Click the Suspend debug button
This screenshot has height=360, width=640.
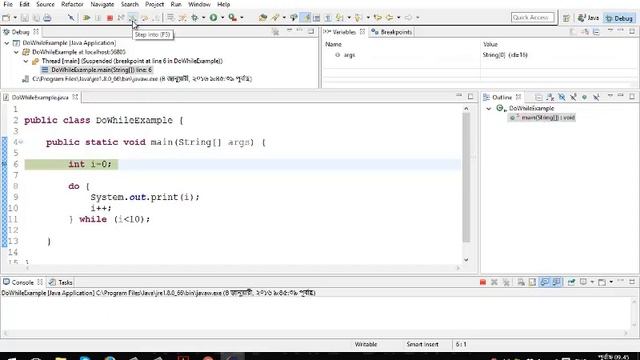98,18
